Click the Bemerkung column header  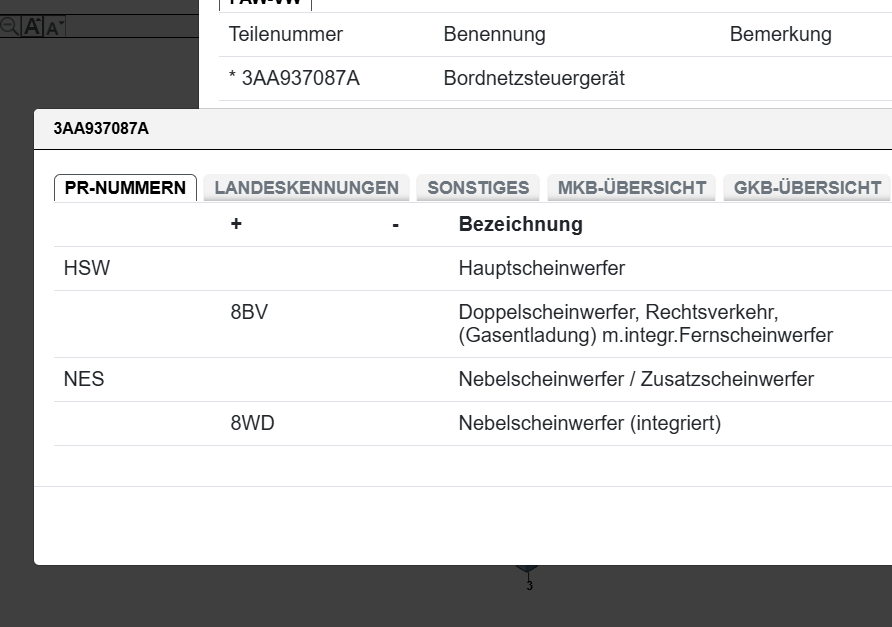[x=780, y=34]
